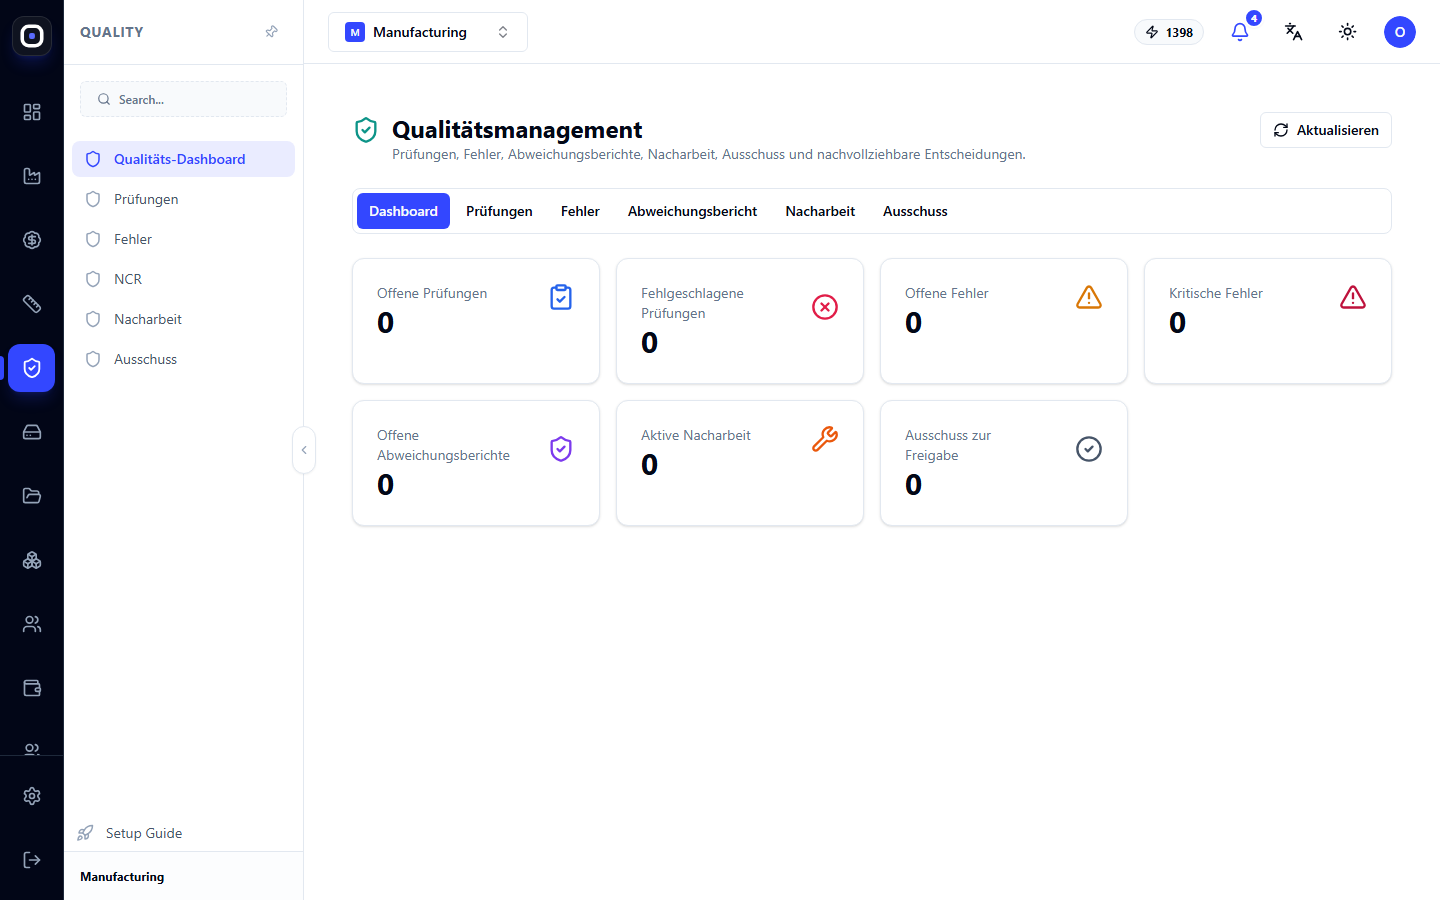
Task: Open the settings gear icon
Action: click(x=32, y=796)
